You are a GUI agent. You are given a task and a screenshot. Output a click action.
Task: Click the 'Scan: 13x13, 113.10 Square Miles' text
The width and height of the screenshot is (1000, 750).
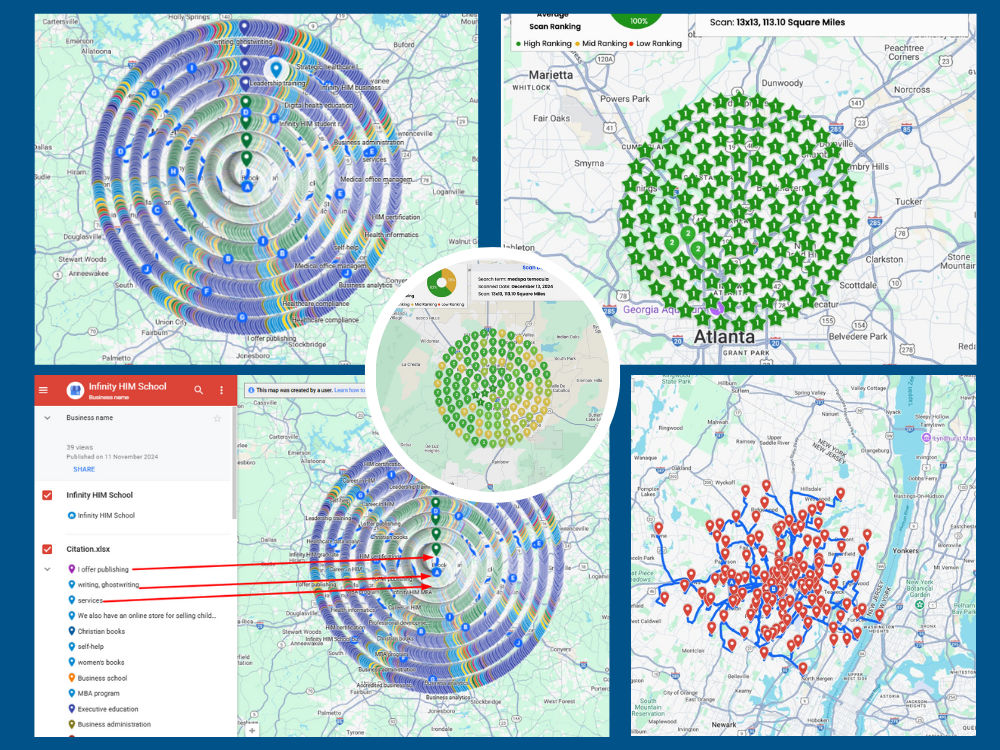[777, 22]
